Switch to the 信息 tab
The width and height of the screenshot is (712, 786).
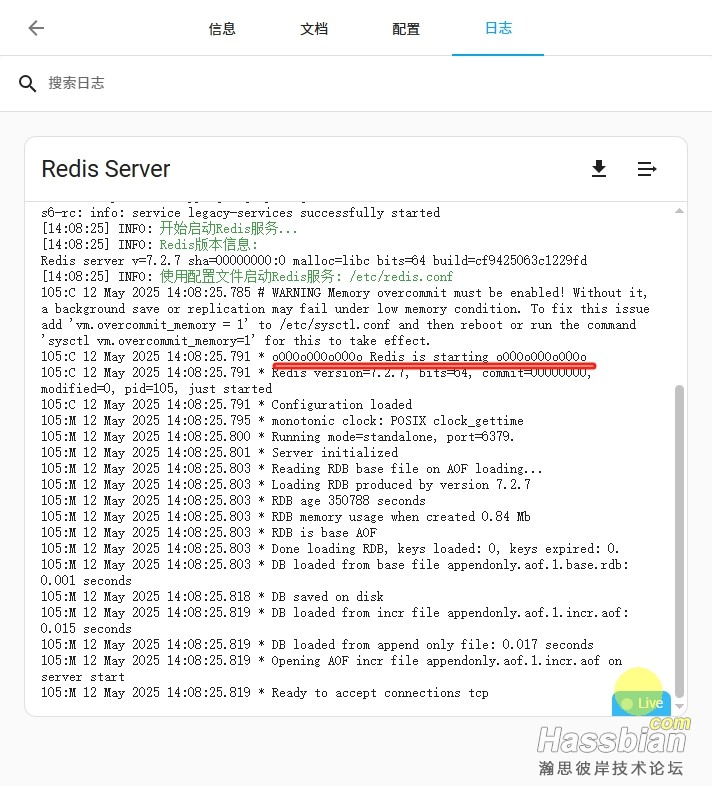point(222,29)
